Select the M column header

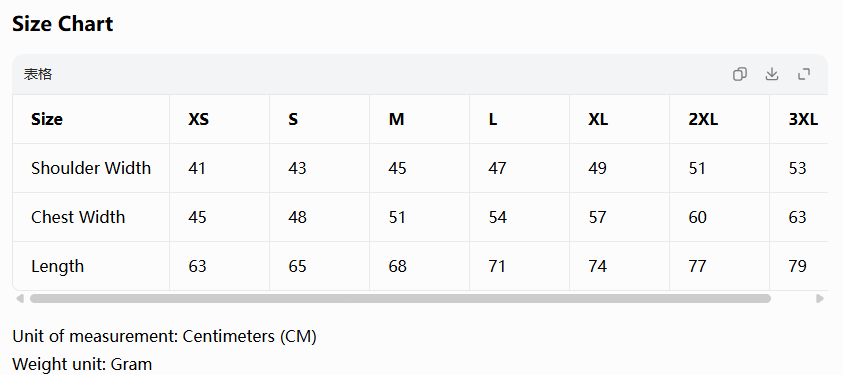(419, 119)
